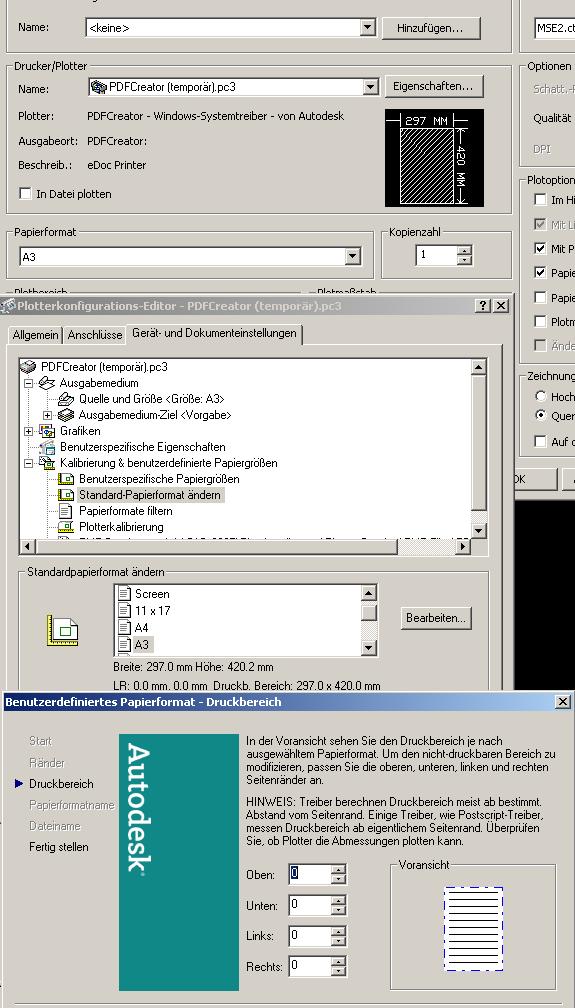
Task: Click tree view vertical scrollbar down arrow
Action: [x=479, y=530]
